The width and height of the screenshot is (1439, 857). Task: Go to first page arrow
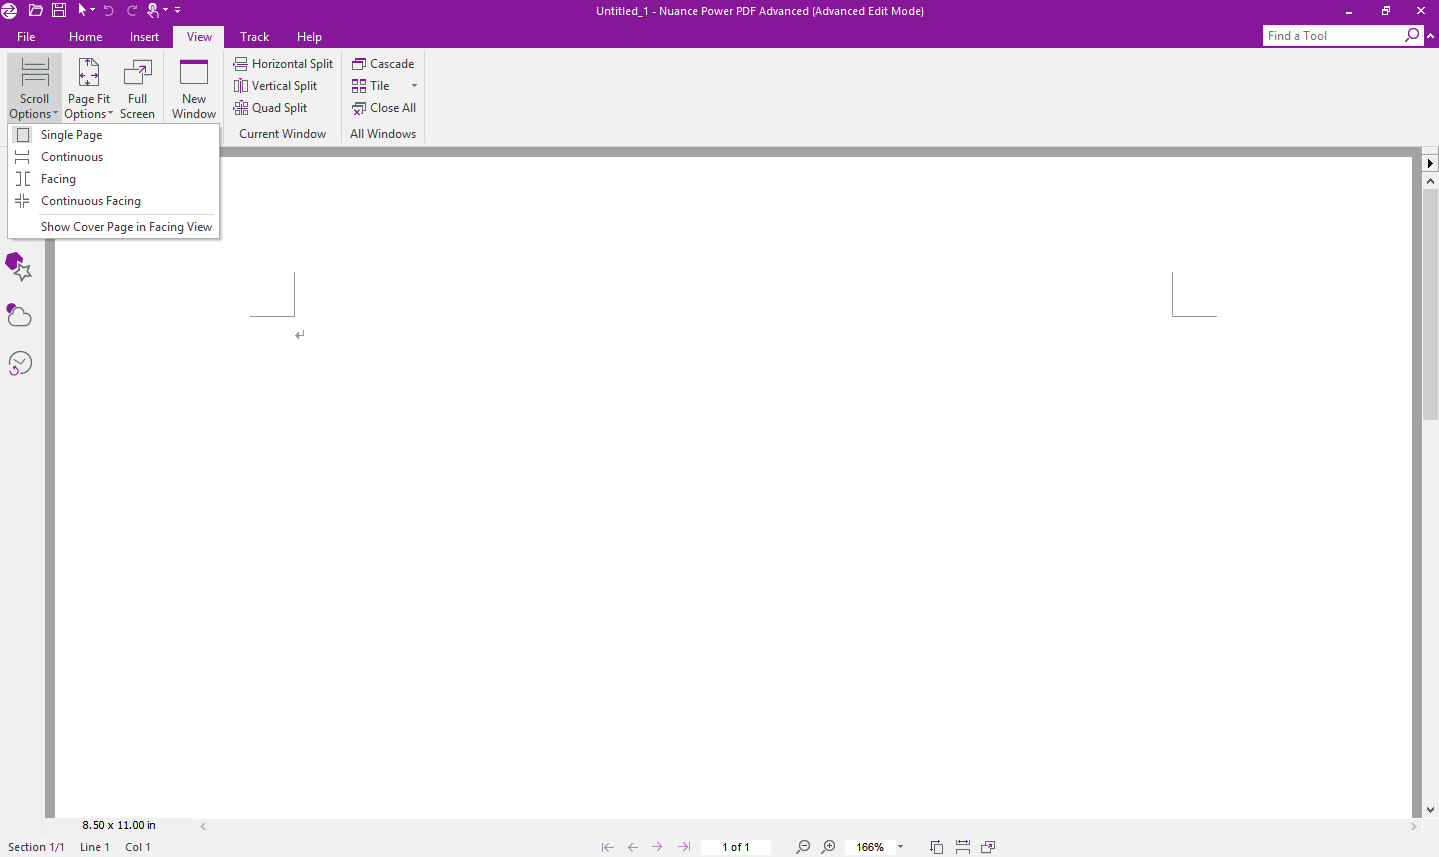(x=607, y=847)
